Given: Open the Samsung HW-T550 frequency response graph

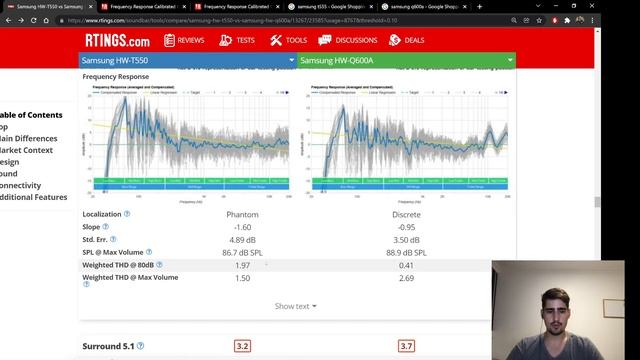Looking at the screenshot, I should coord(187,144).
